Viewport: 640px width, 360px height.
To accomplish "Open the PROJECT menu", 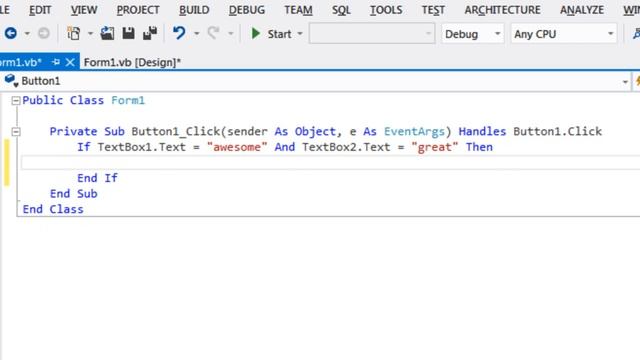I will pyautogui.click(x=138, y=10).
